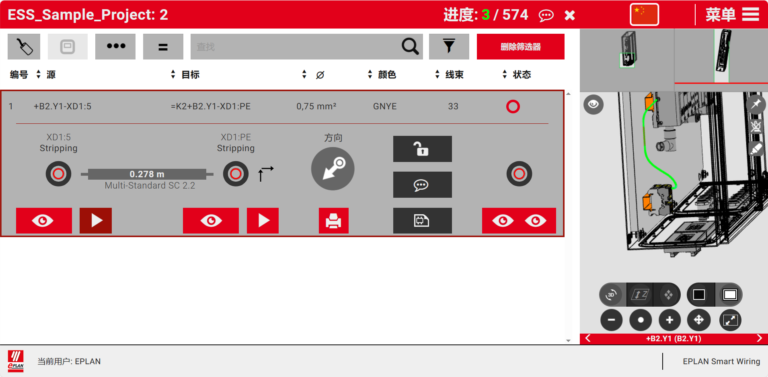The width and height of the screenshot is (768, 377).
Task: Click the unlock padlock button
Action: tap(422, 149)
